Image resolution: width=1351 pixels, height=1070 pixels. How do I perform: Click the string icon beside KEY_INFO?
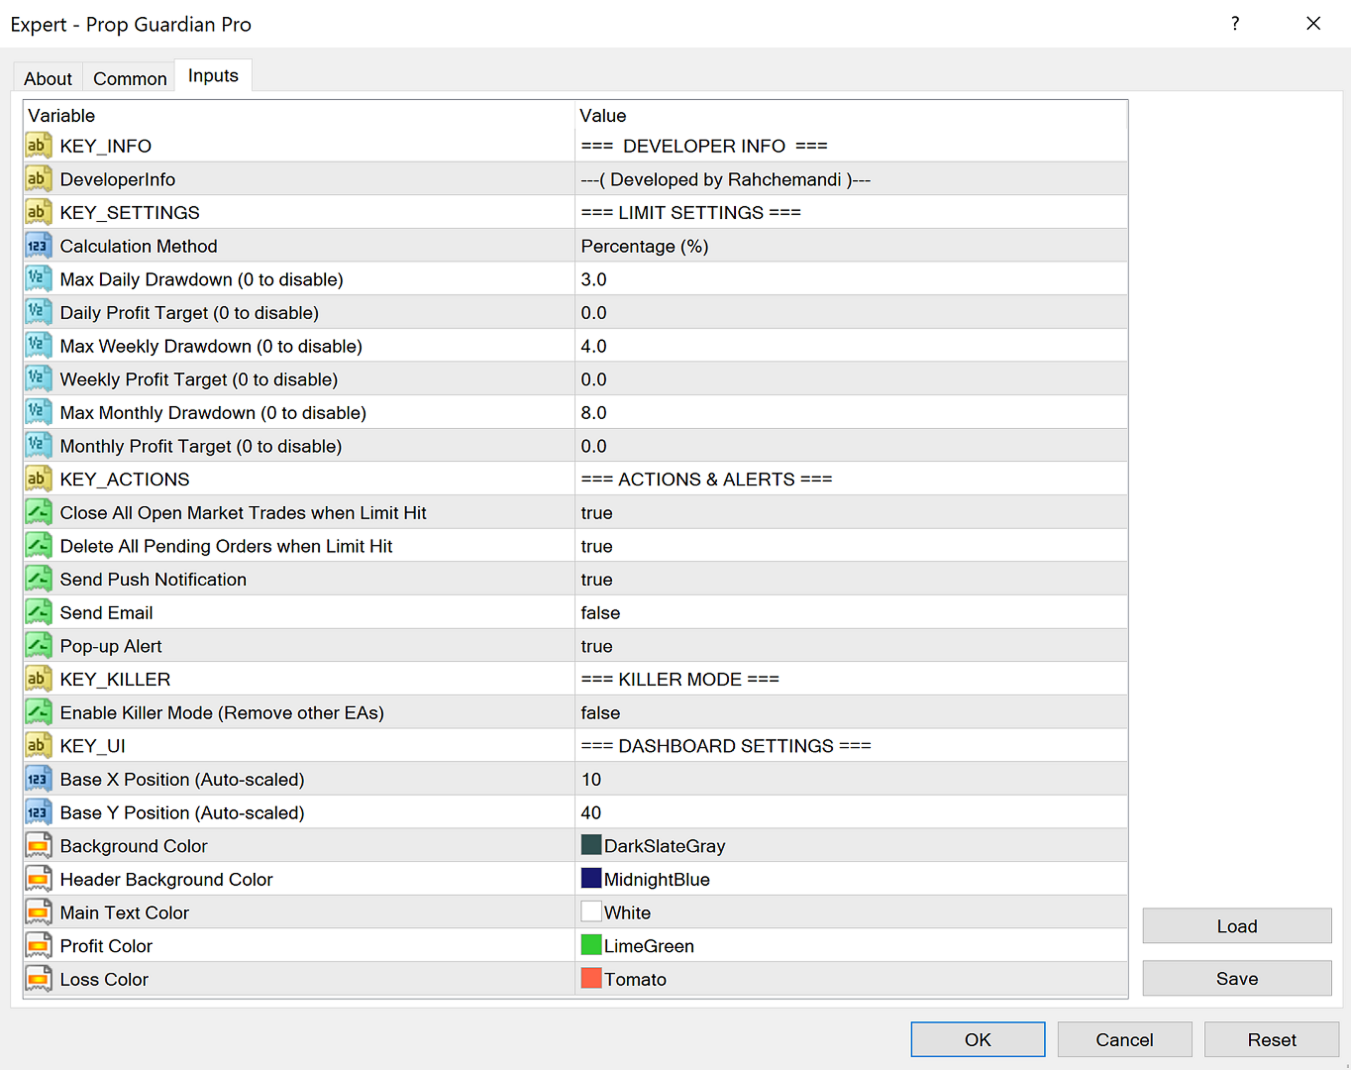pyautogui.click(x=38, y=146)
